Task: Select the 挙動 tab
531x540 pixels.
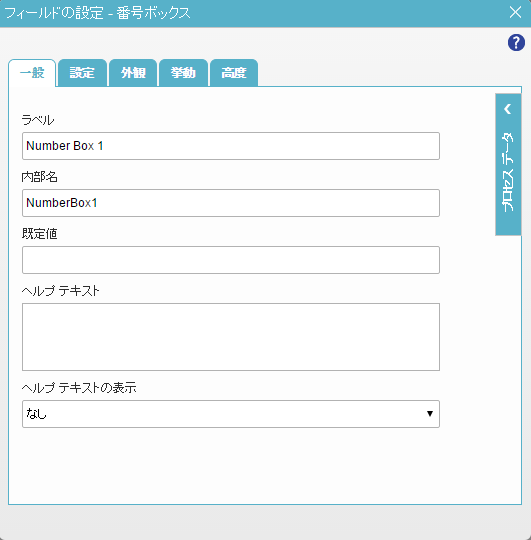Action: [x=183, y=73]
